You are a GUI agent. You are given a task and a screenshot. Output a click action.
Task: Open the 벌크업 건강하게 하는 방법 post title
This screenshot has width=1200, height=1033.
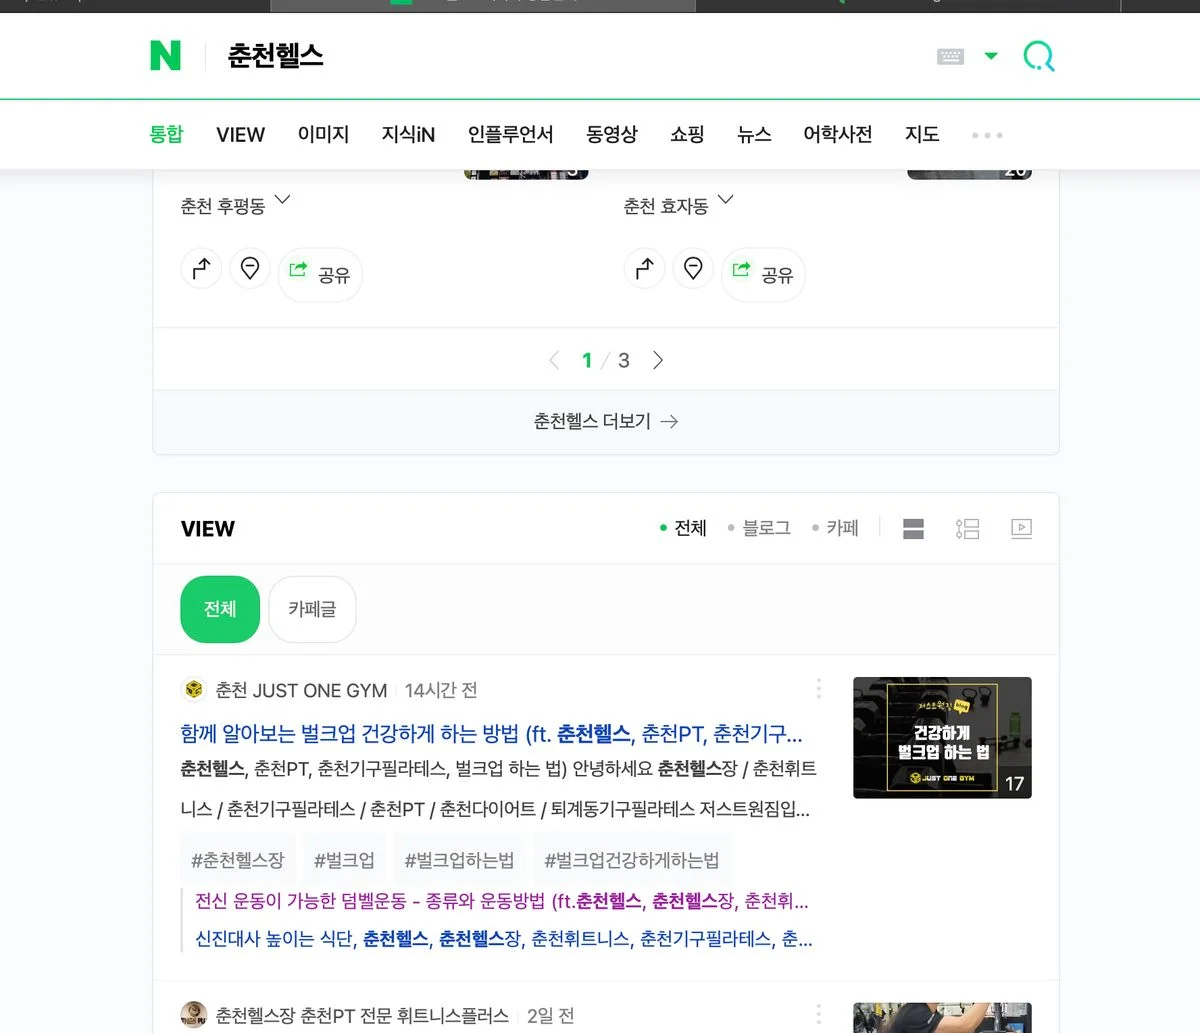click(491, 734)
